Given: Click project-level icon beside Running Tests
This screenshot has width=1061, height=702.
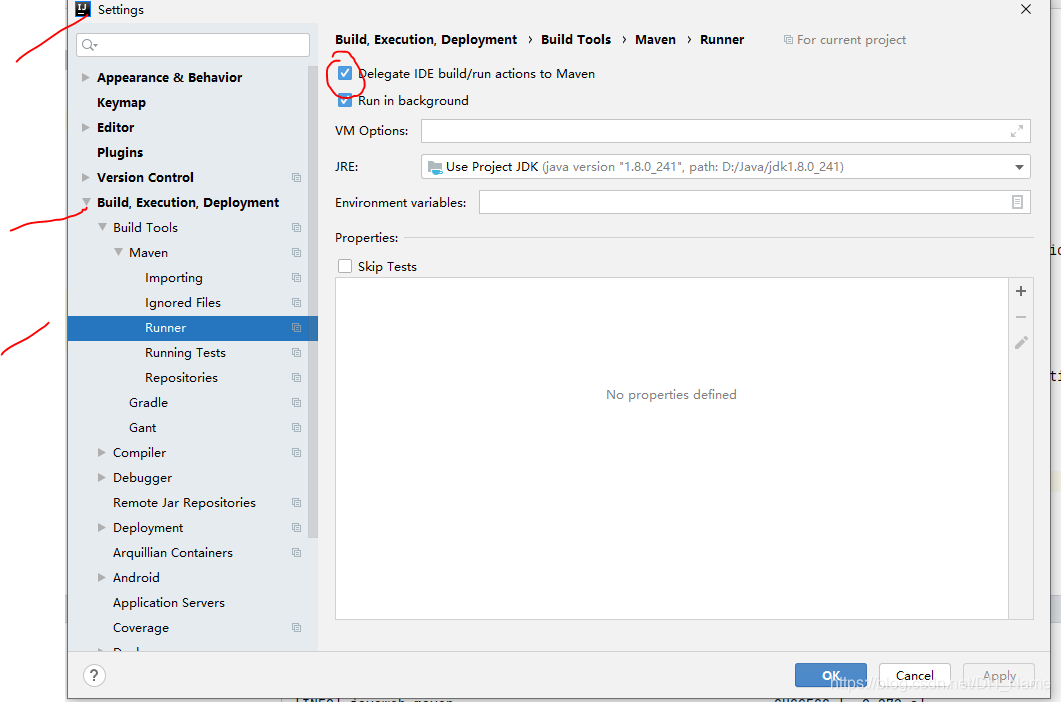Looking at the screenshot, I should pos(296,353).
